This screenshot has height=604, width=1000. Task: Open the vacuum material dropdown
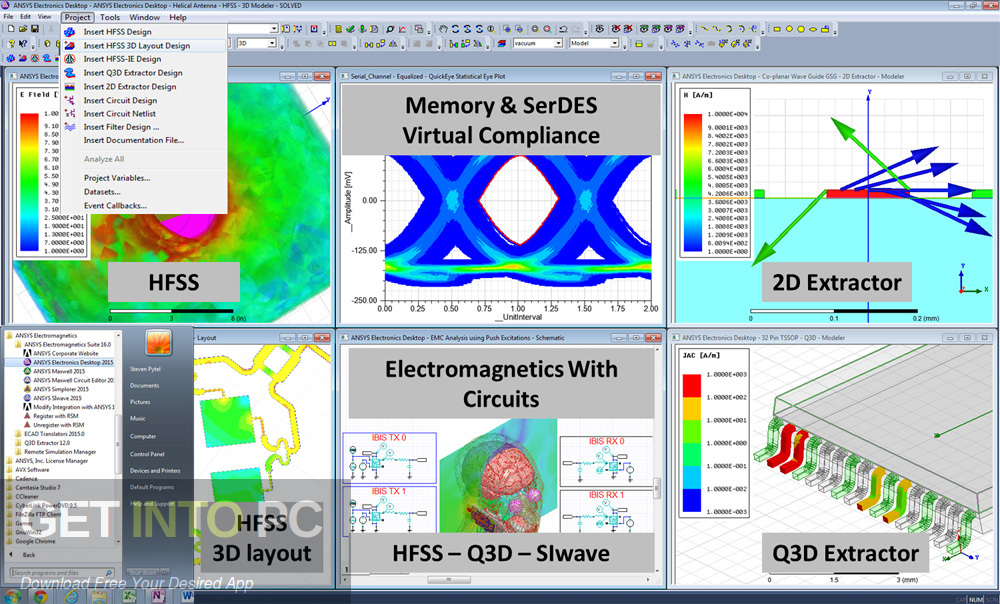(558, 43)
